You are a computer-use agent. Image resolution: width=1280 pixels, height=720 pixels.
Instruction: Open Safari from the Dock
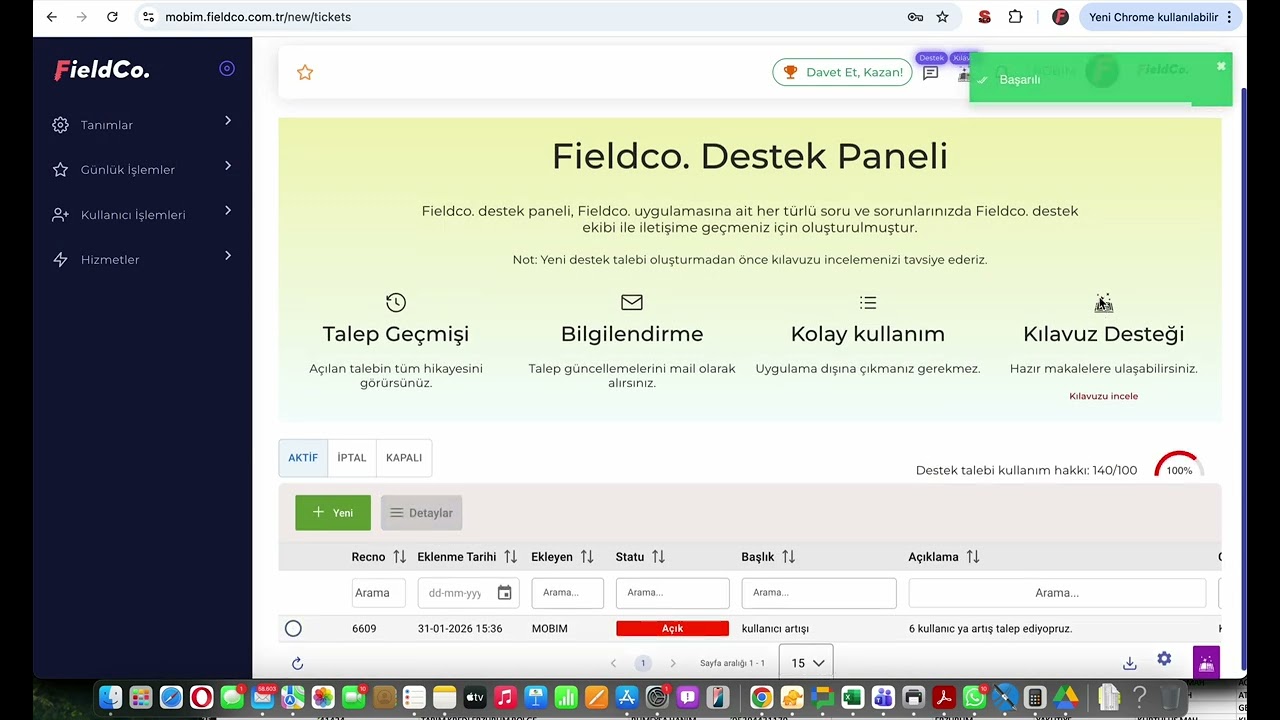[171, 697]
